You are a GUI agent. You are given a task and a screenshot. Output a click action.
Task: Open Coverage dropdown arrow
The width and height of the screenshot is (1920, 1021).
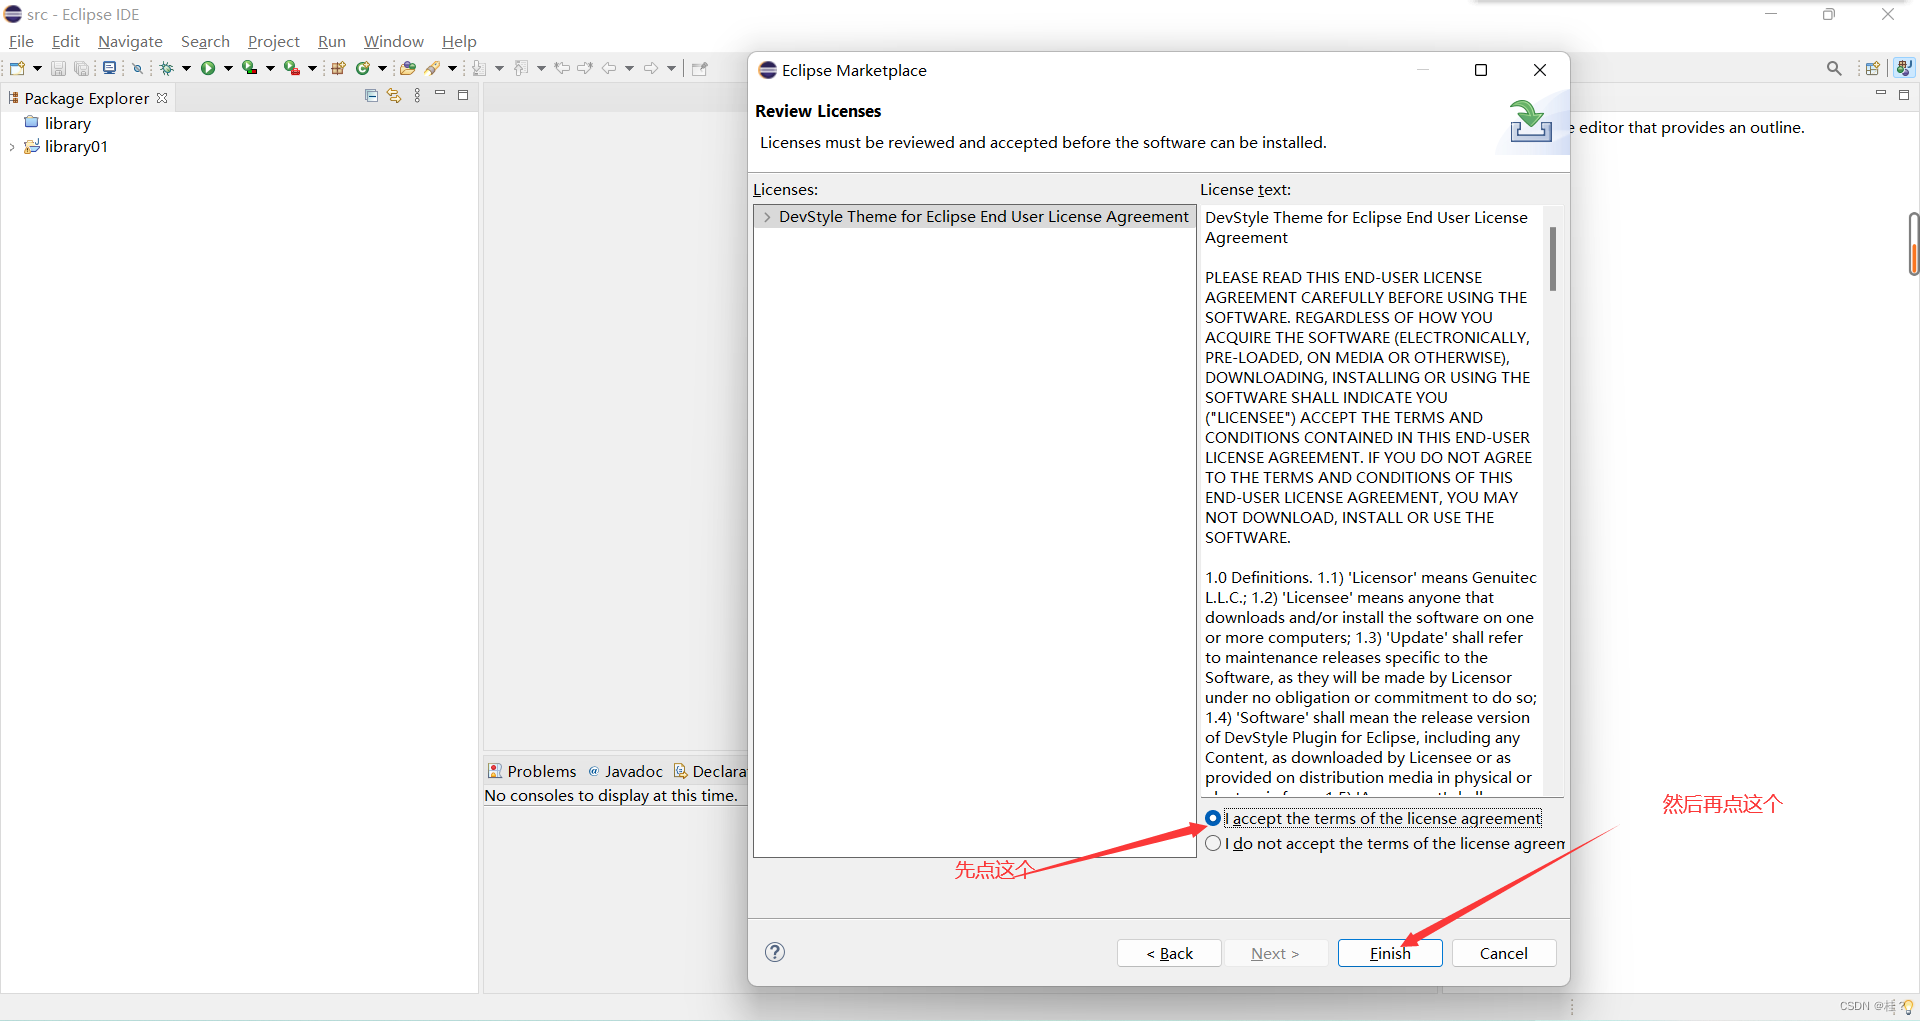click(x=270, y=68)
